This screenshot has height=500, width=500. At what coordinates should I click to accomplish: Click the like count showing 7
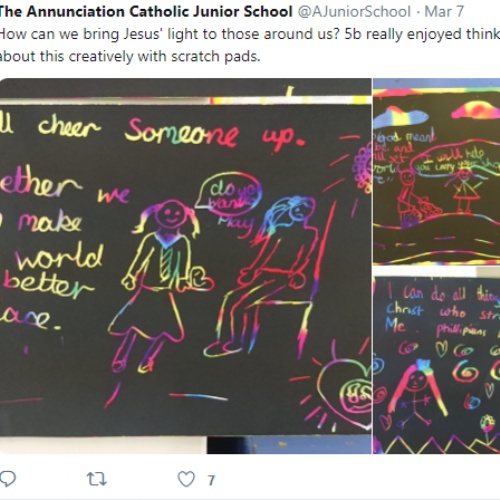[x=211, y=480]
